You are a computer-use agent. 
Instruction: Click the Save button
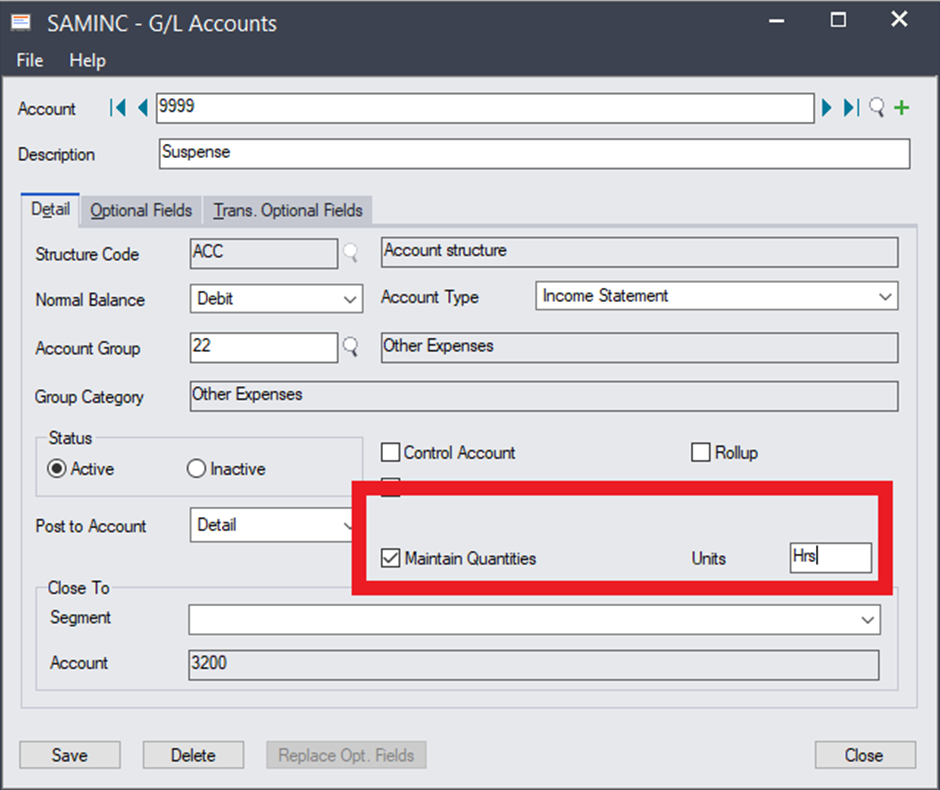[x=70, y=755]
